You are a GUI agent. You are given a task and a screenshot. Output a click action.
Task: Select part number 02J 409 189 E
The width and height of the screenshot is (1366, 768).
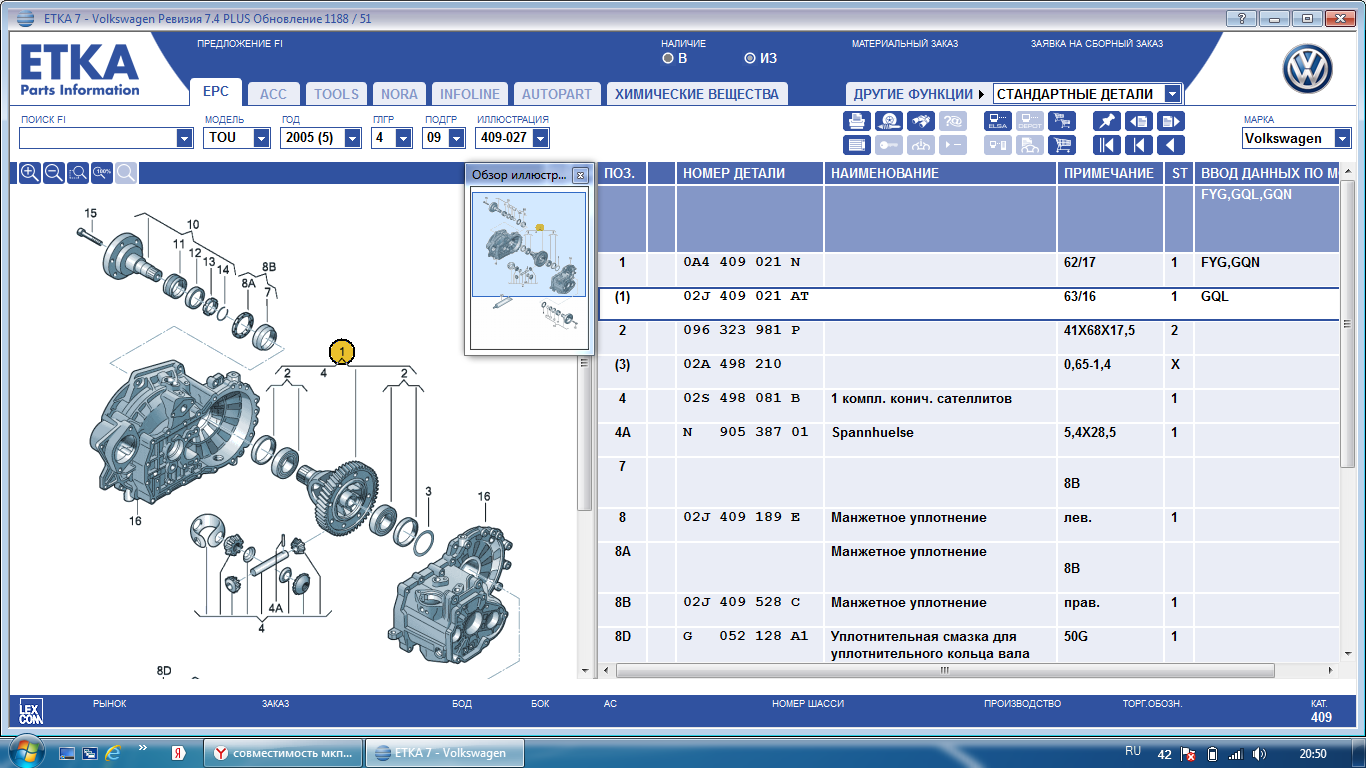pos(742,518)
